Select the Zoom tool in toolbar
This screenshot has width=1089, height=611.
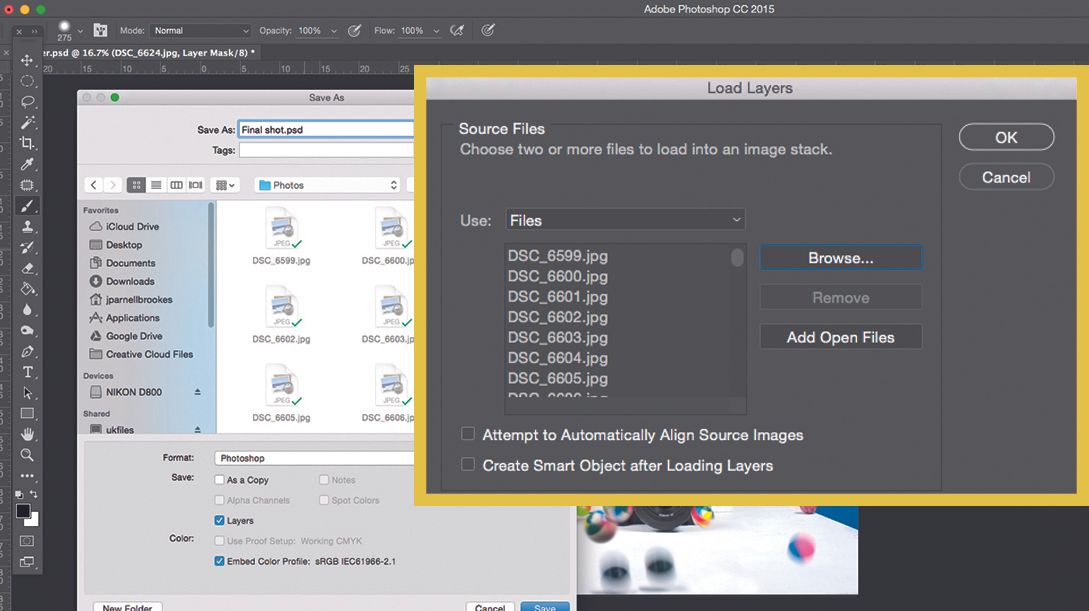pyautogui.click(x=28, y=455)
